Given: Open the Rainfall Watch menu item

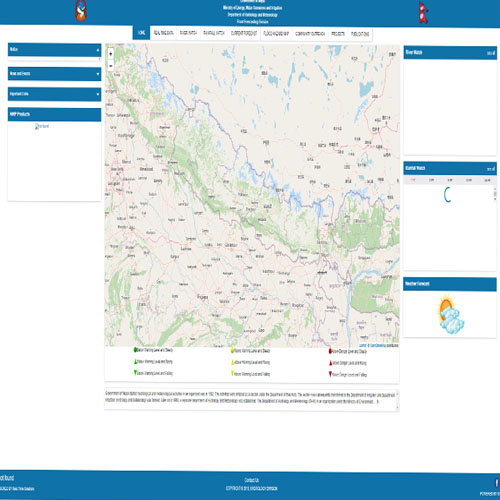Looking at the screenshot, I should click(214, 33).
